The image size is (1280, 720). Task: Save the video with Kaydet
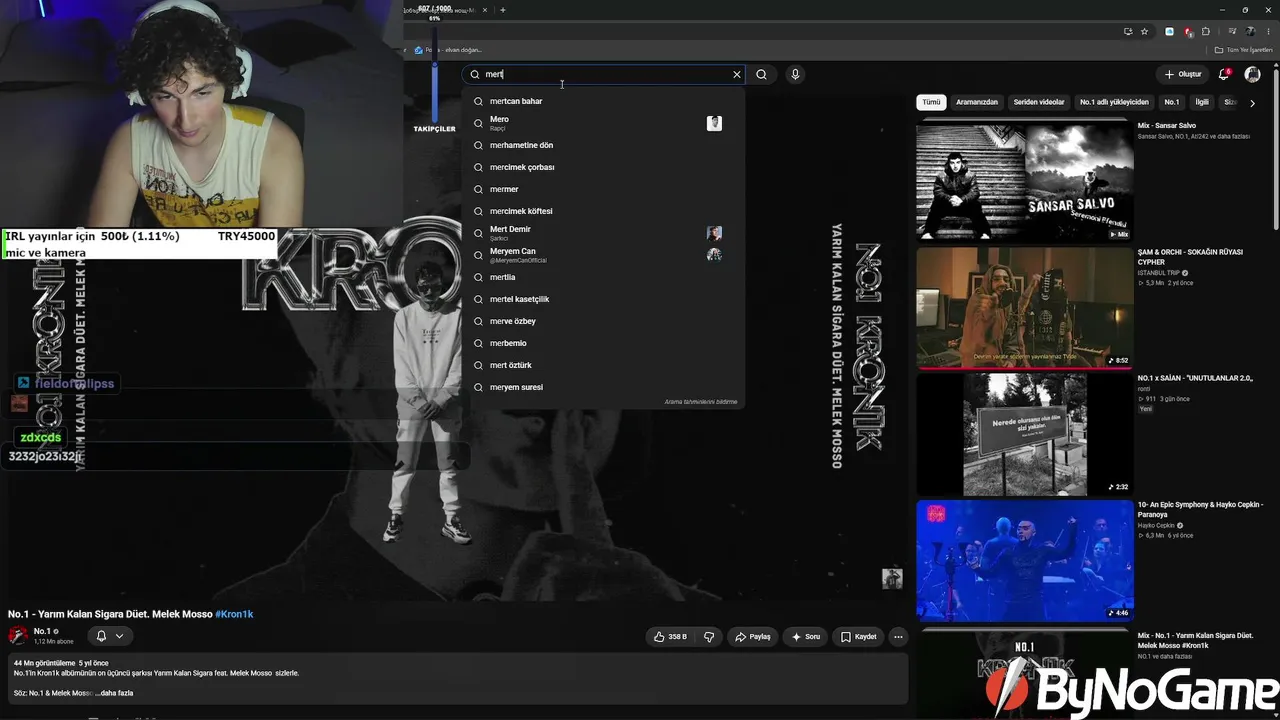(x=858, y=636)
